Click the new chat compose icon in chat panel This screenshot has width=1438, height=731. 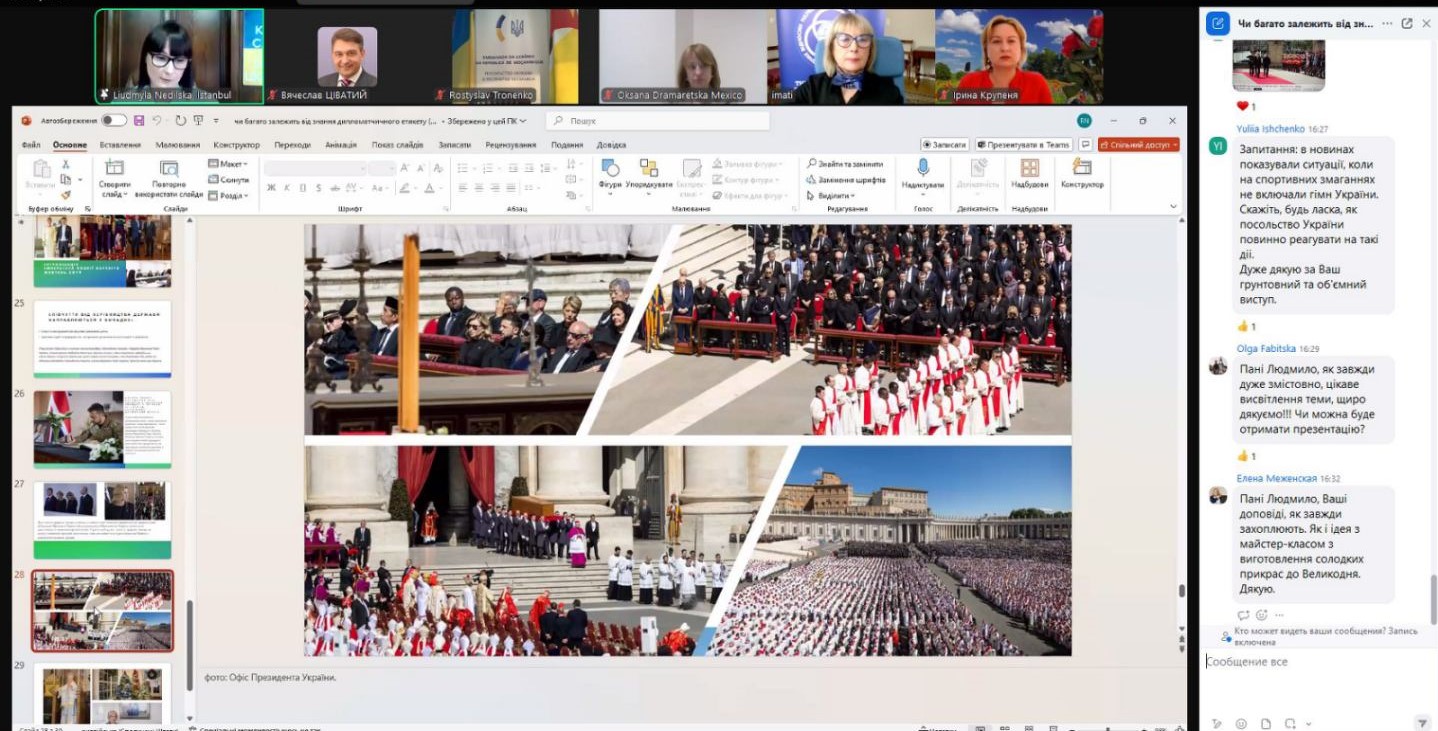[x=1217, y=24]
